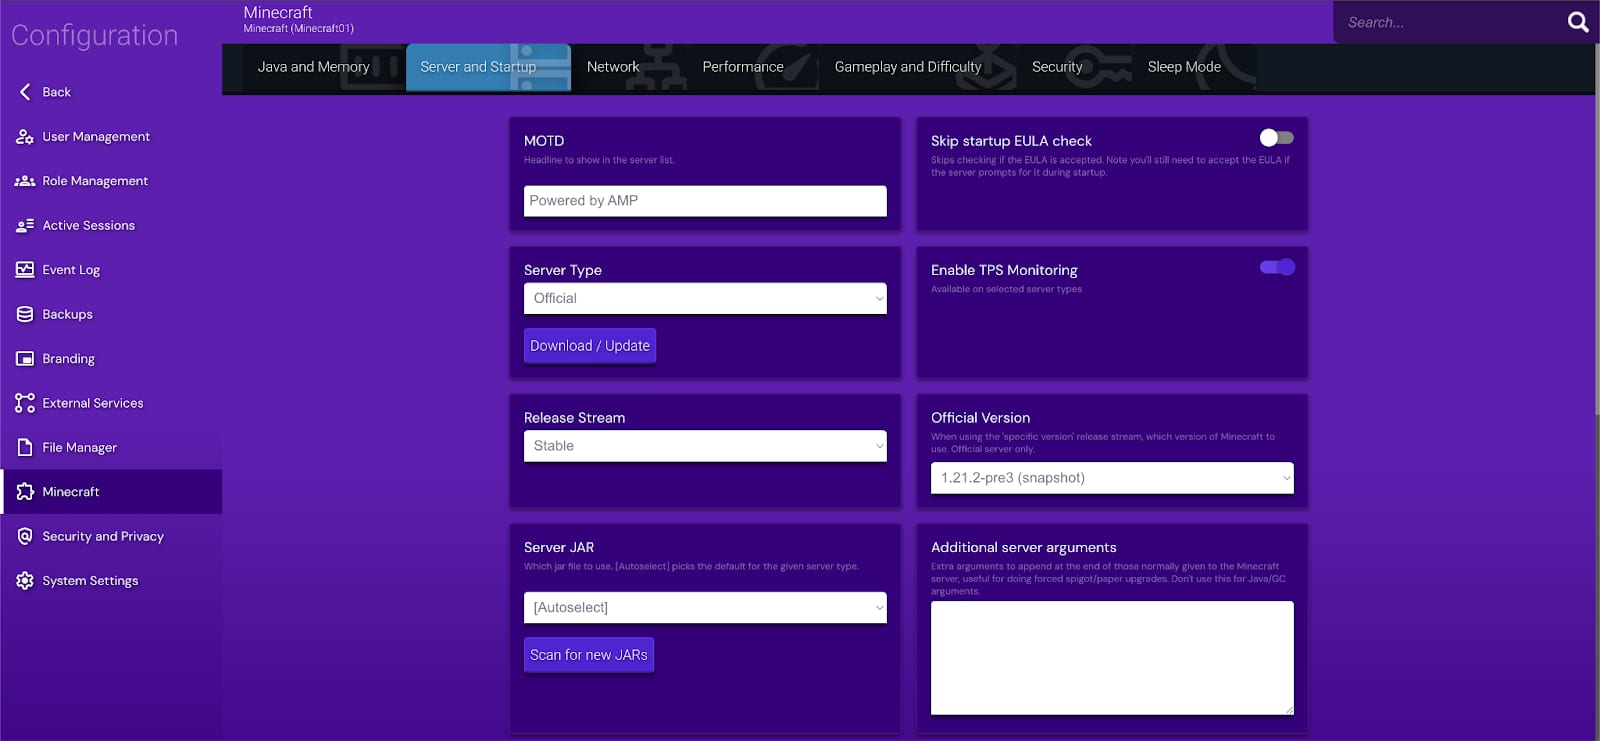Screen dimensions: 1600x741
Task: Click the File Manager document icon
Action: tap(25, 448)
